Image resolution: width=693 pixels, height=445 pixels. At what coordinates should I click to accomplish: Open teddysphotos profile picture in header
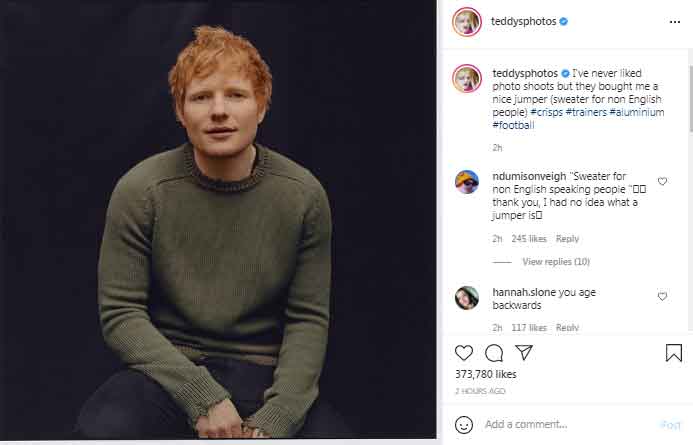click(467, 22)
